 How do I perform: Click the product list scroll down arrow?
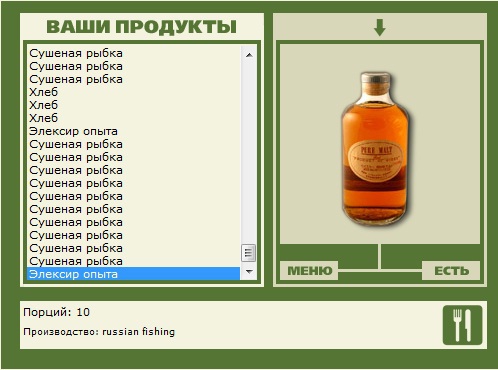pyautogui.click(x=249, y=272)
